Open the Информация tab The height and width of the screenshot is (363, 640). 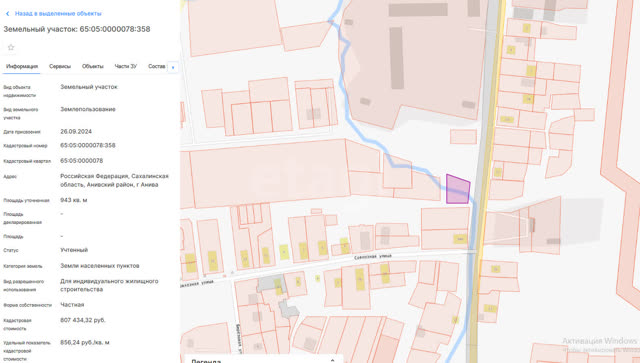click(x=22, y=66)
